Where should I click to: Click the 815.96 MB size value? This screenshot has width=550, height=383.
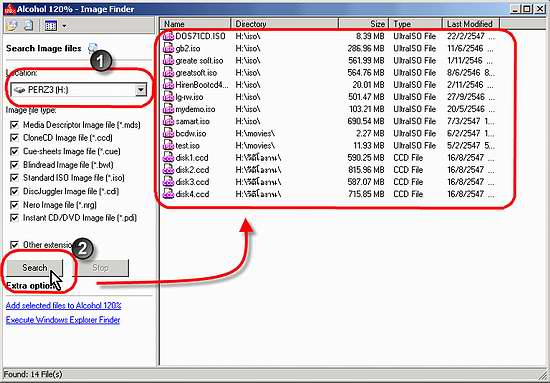tap(366, 170)
